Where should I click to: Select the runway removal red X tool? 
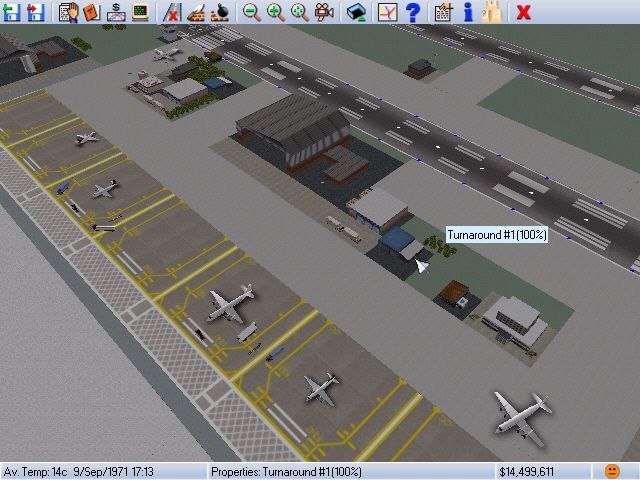[173, 12]
